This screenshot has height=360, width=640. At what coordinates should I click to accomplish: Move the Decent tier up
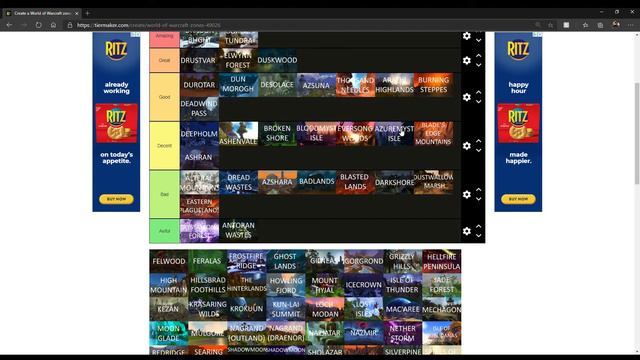pyautogui.click(x=479, y=141)
